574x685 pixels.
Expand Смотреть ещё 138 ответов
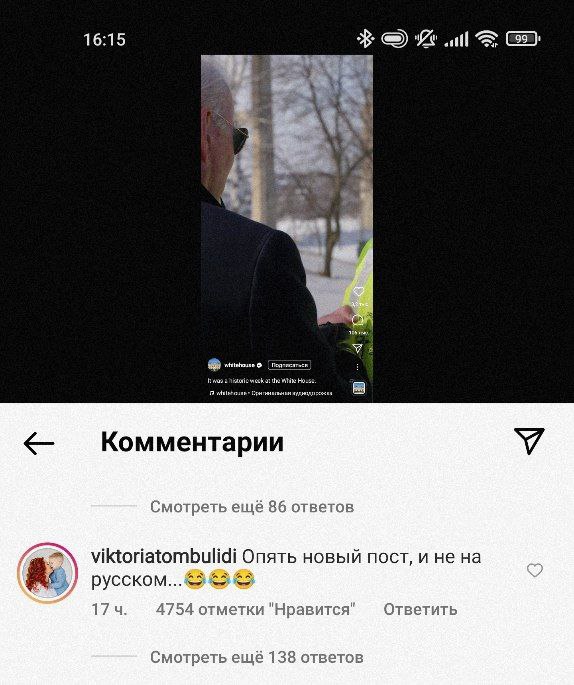tap(257, 657)
